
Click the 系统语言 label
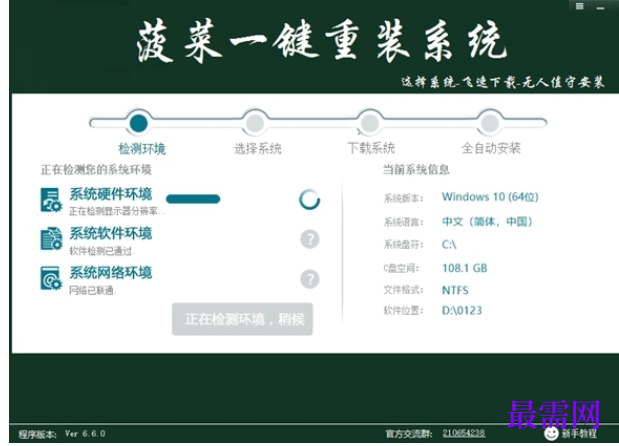(x=403, y=223)
